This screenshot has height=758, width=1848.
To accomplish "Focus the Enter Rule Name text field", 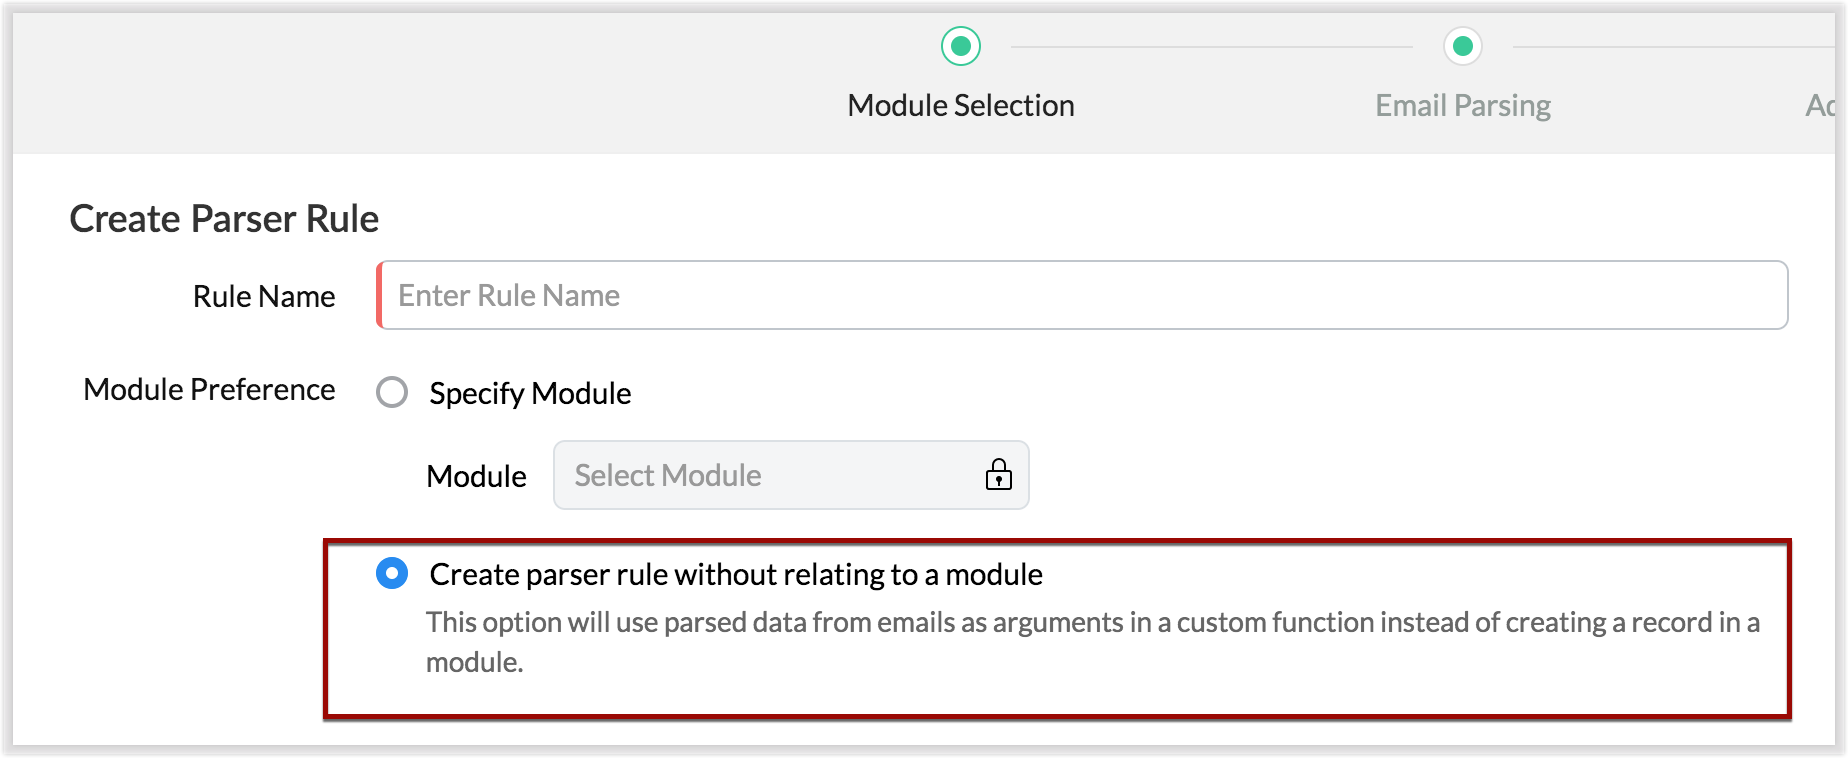I will point(1084,295).
